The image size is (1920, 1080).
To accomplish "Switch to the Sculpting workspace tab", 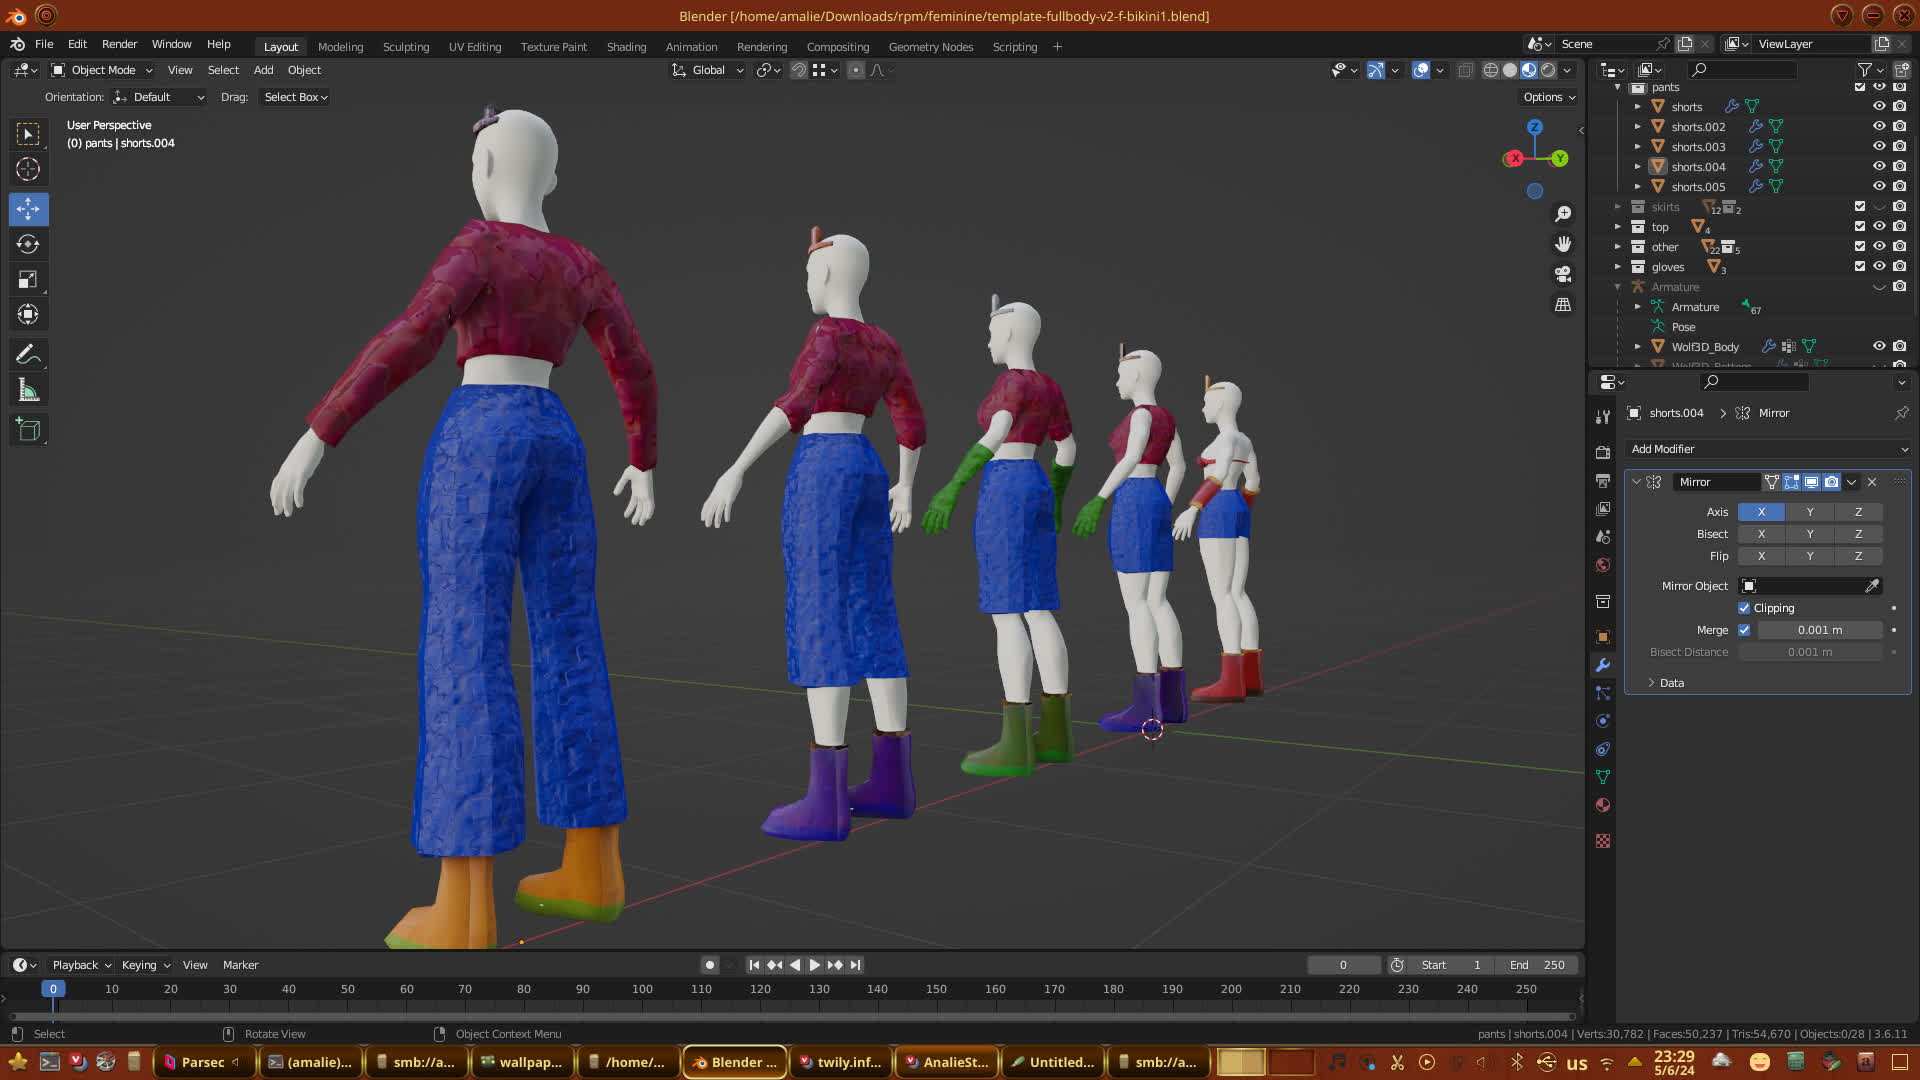I will [x=405, y=47].
